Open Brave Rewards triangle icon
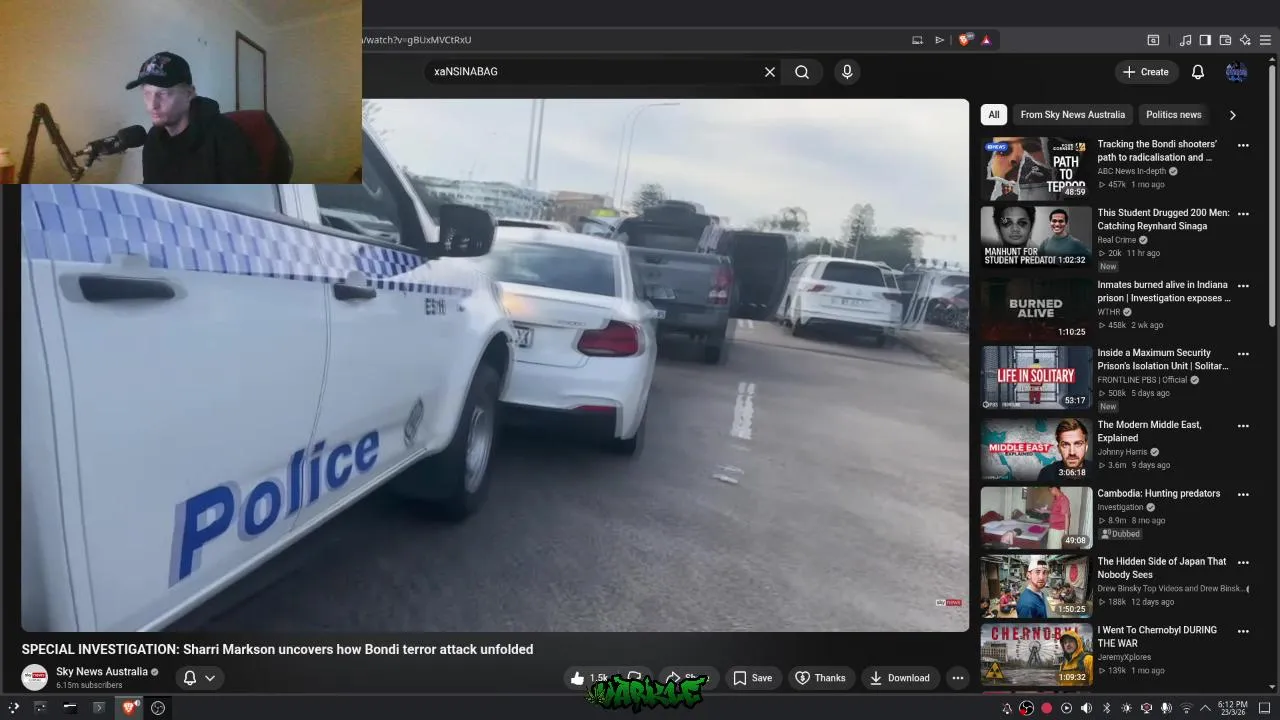1280x720 pixels. click(986, 40)
